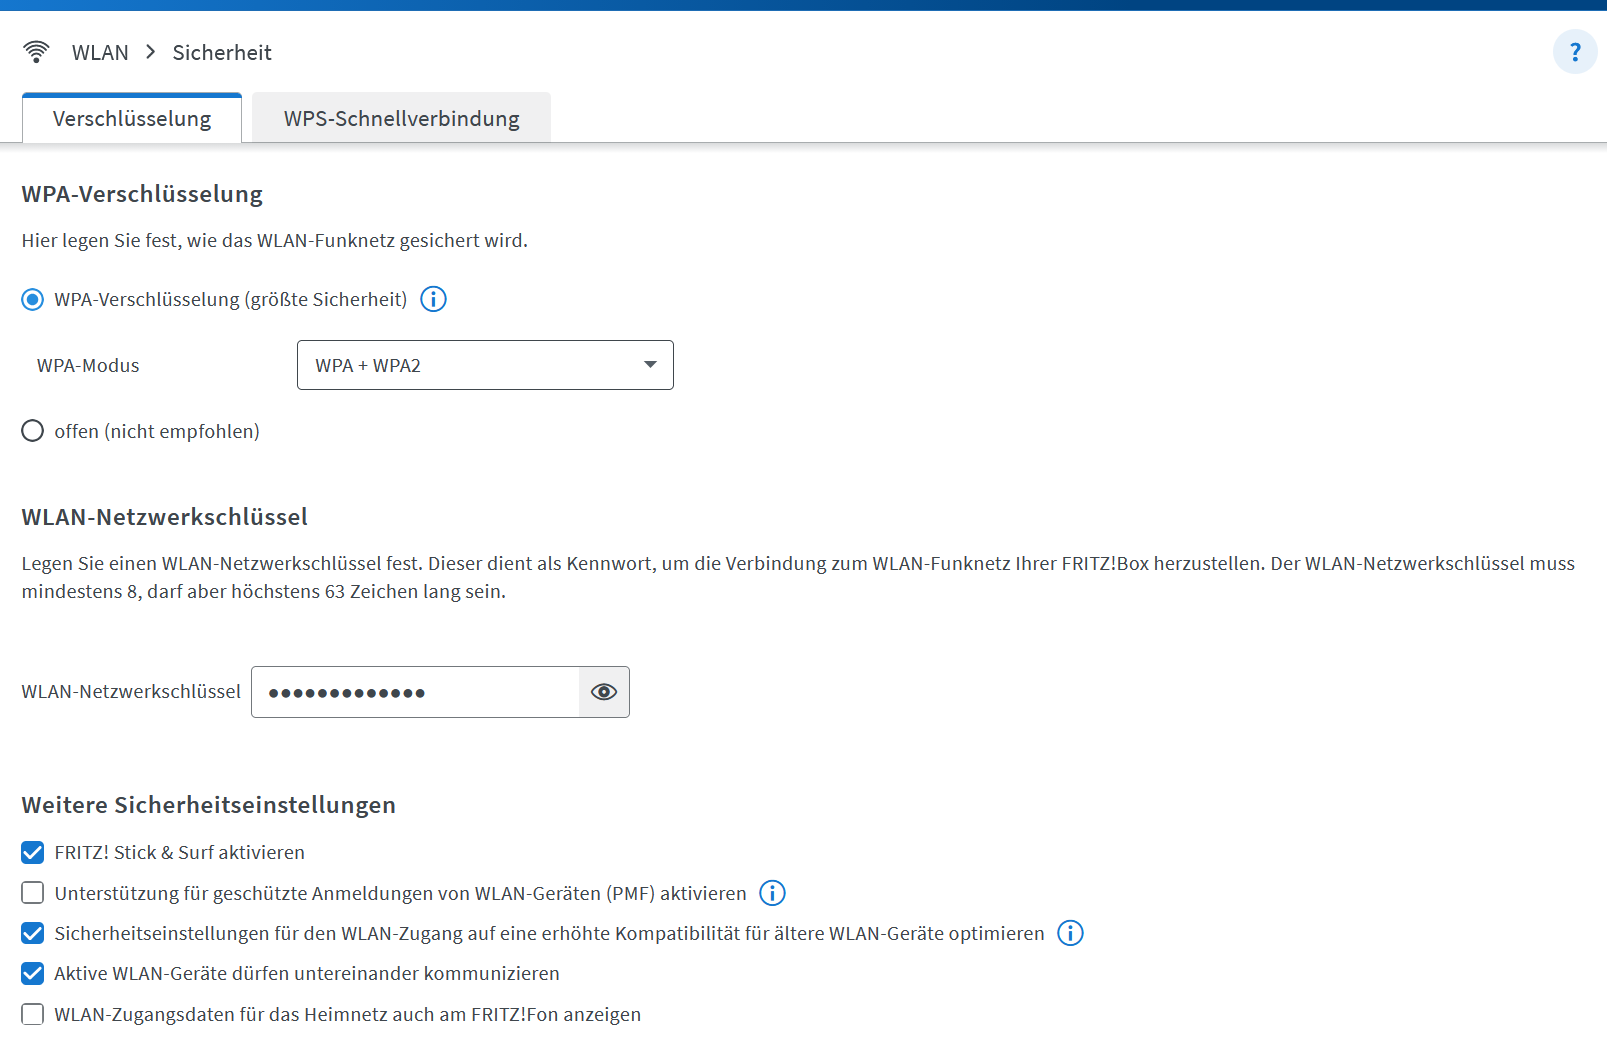The width and height of the screenshot is (1607, 1063).
Task: Click the WLAN wifi icon in breadcrumb
Action: [36, 52]
